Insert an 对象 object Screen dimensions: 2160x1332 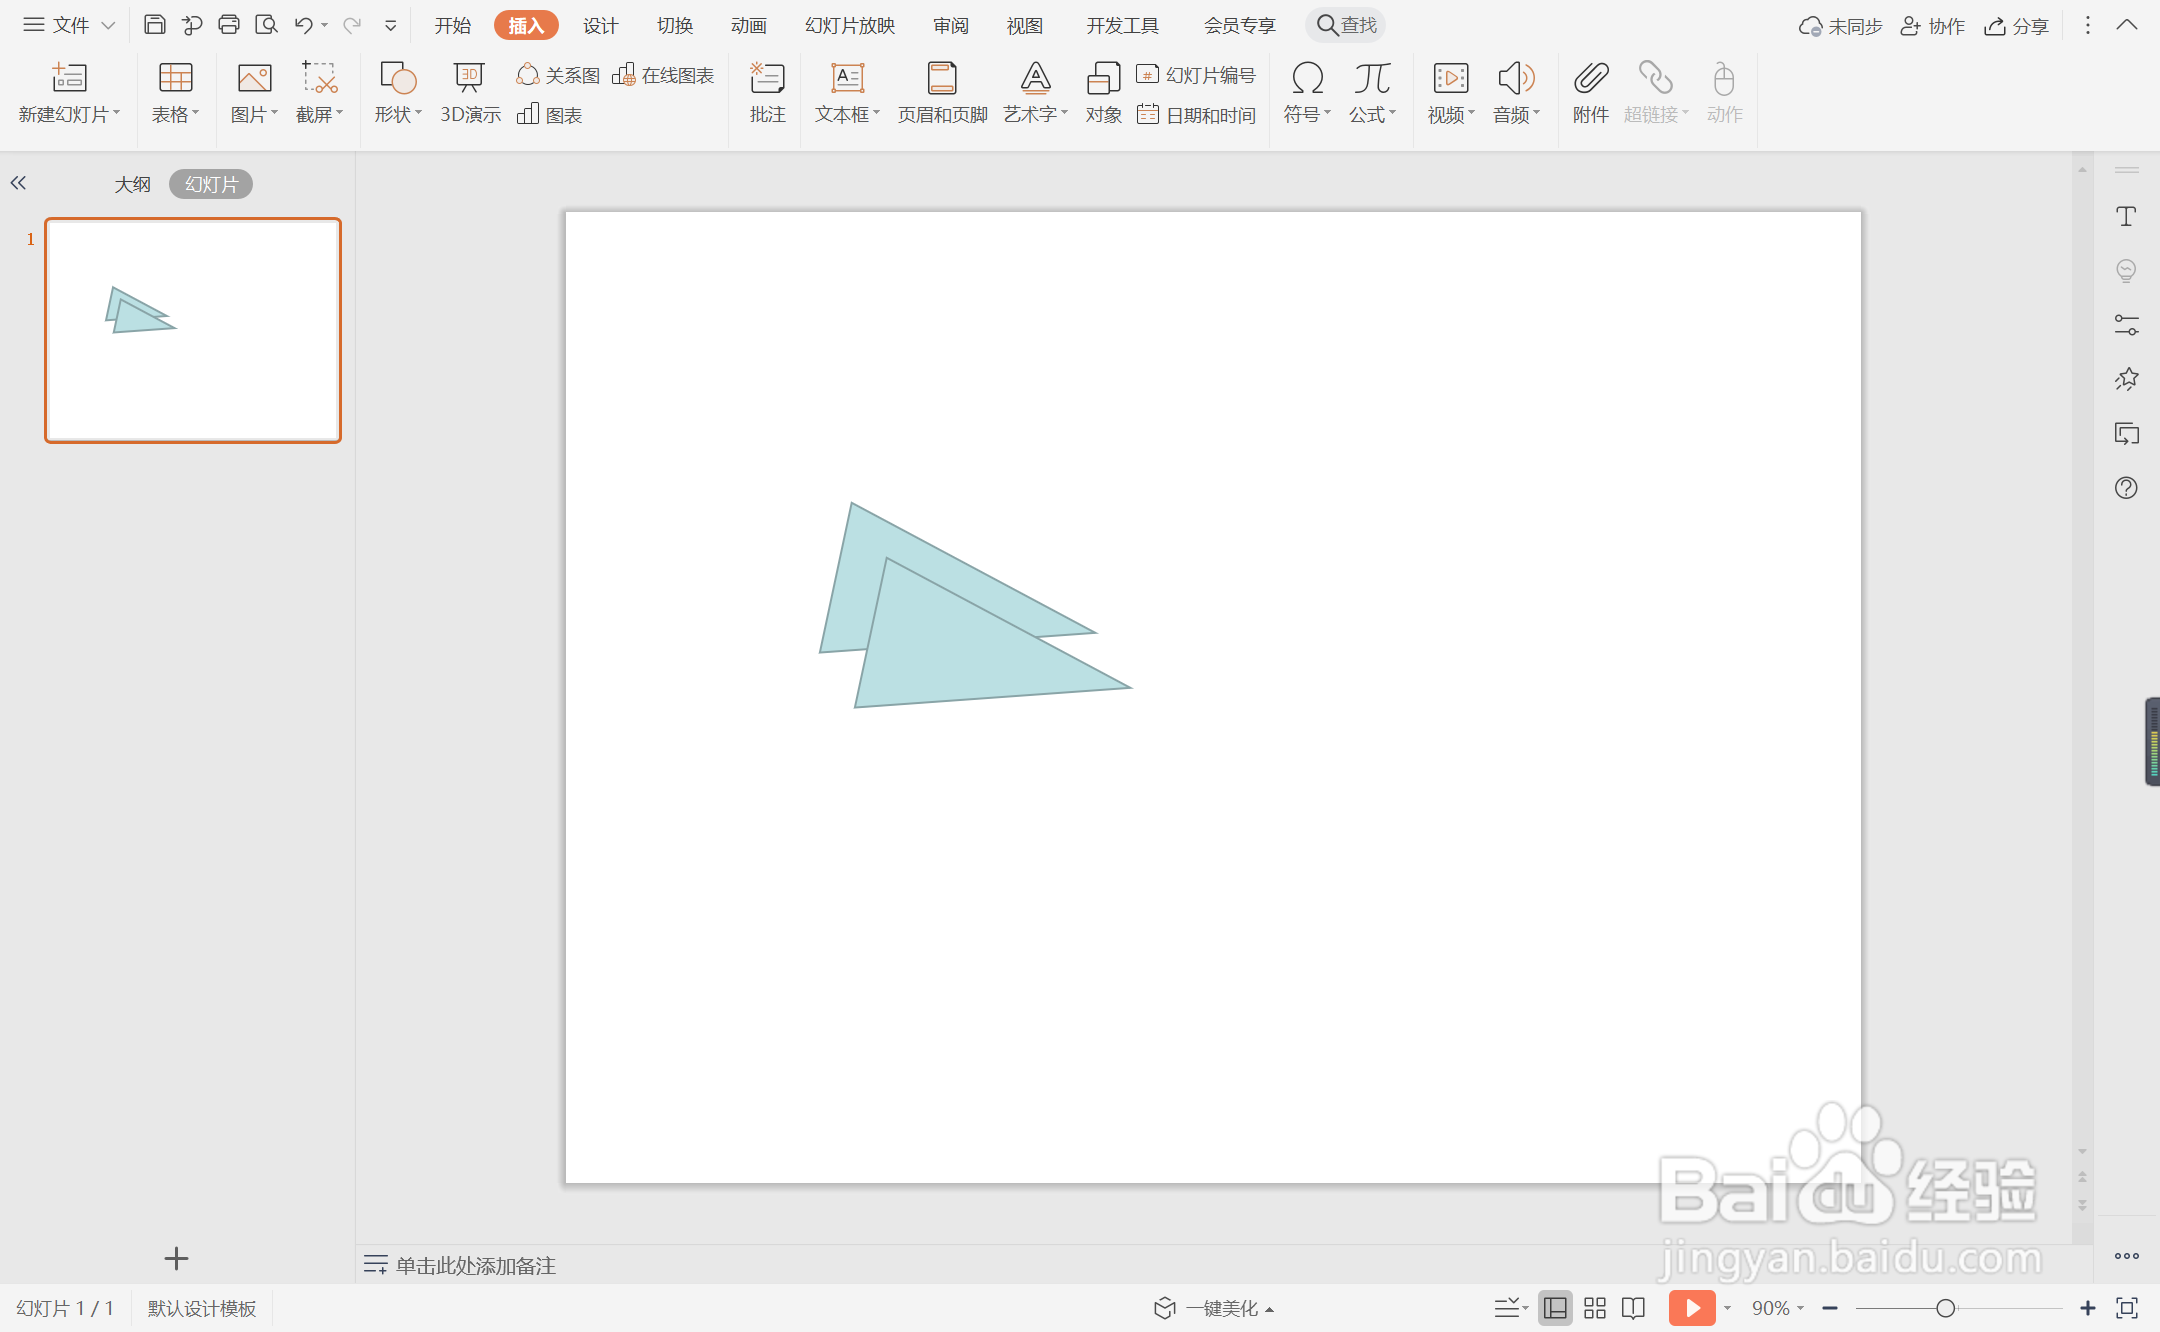[1103, 92]
